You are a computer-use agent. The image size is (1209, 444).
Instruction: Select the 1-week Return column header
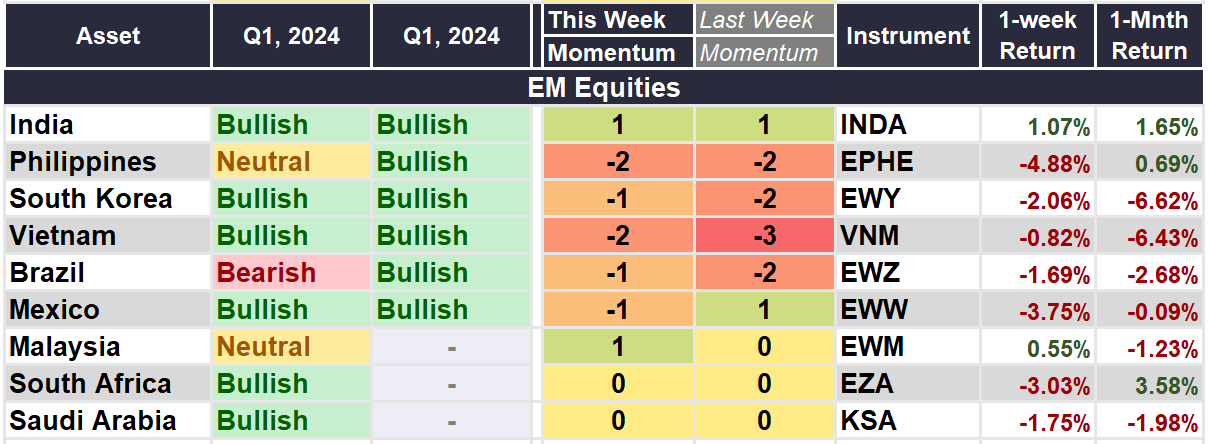tap(1037, 36)
